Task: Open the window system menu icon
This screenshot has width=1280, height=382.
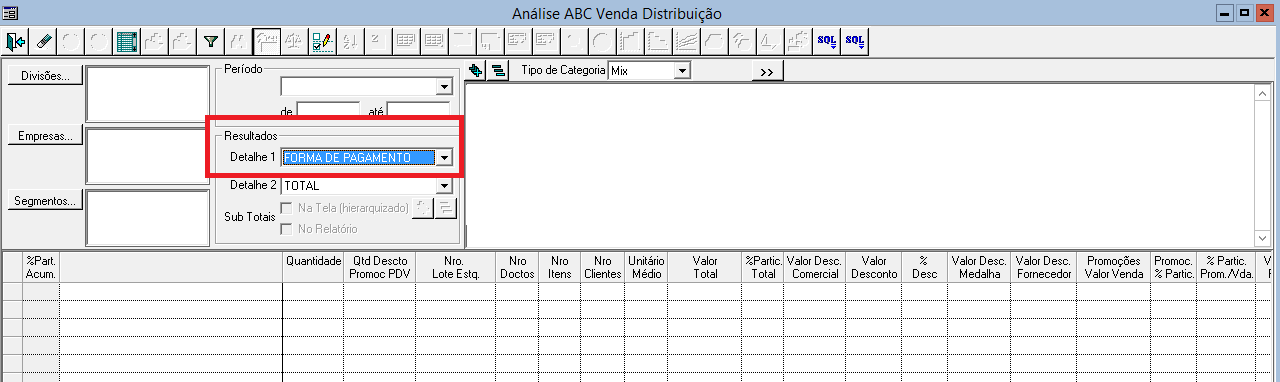Action: tap(11, 13)
